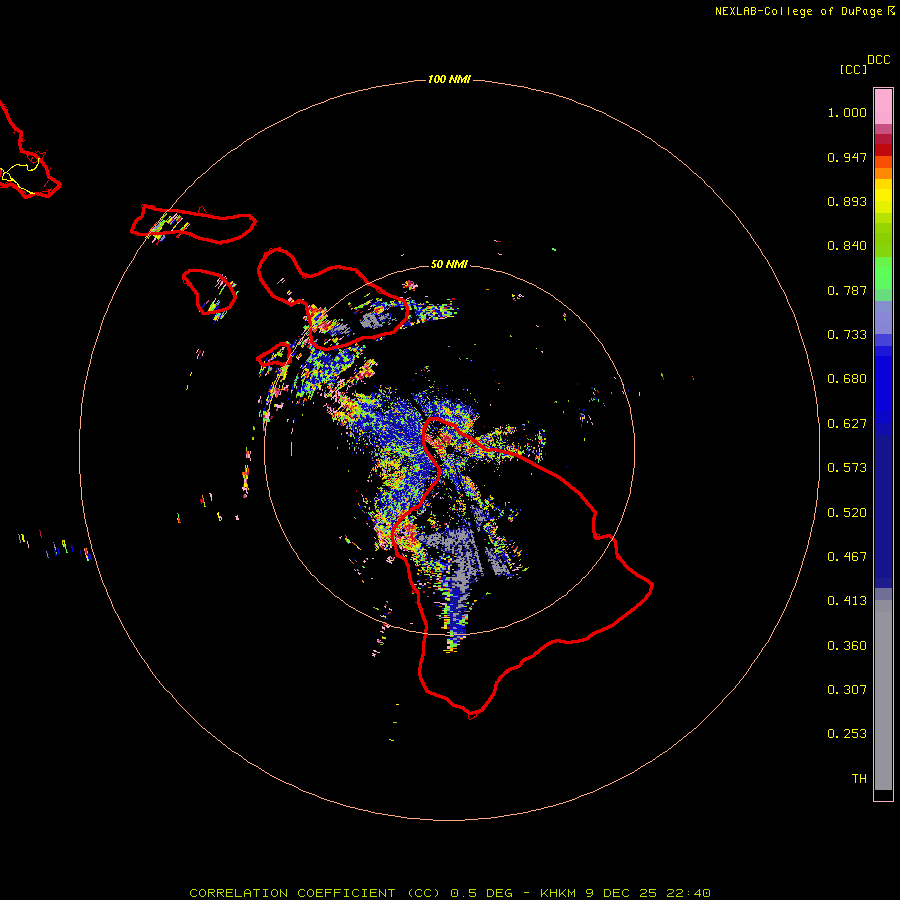This screenshot has width=900, height=900.
Task: Click the KHKM radar site identifier
Action: click(x=558, y=893)
